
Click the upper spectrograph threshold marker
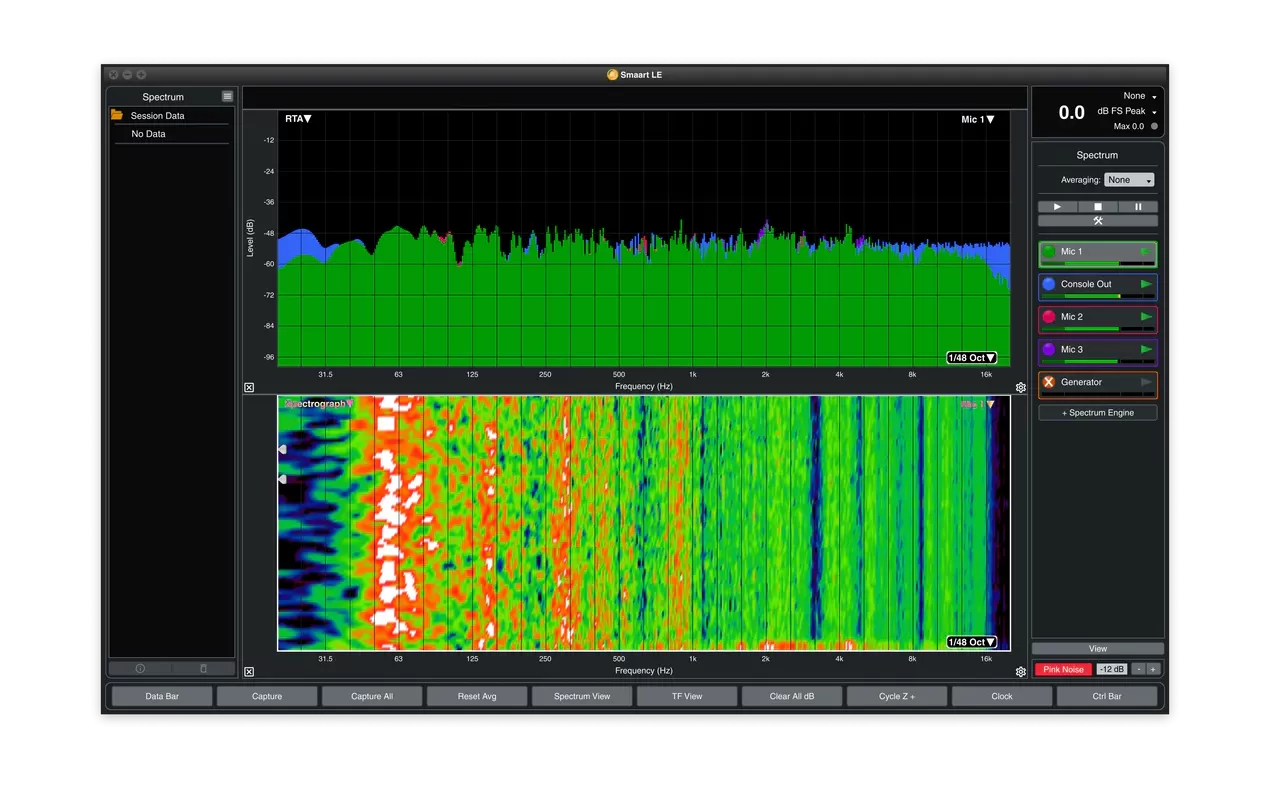point(282,450)
